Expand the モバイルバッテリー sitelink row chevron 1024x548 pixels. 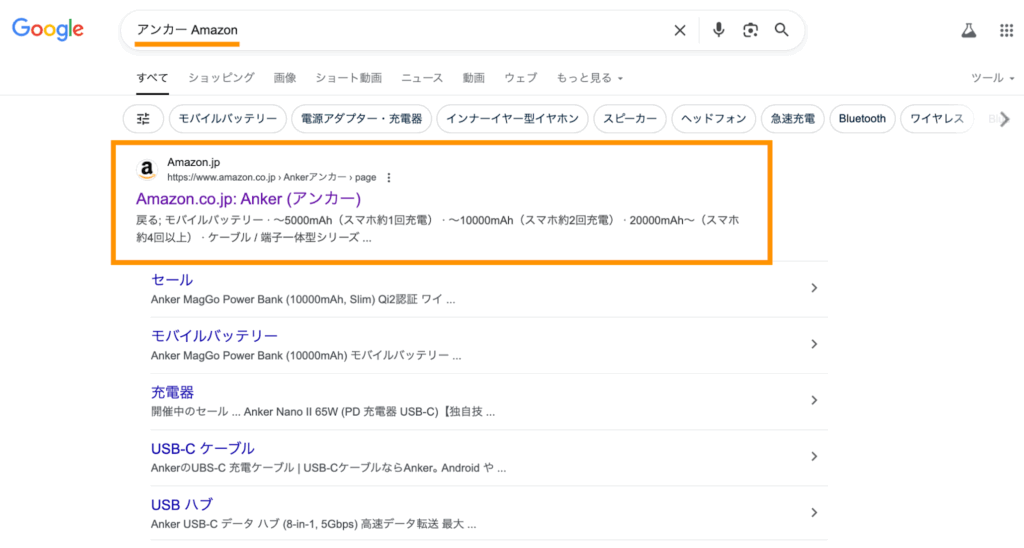coord(814,344)
